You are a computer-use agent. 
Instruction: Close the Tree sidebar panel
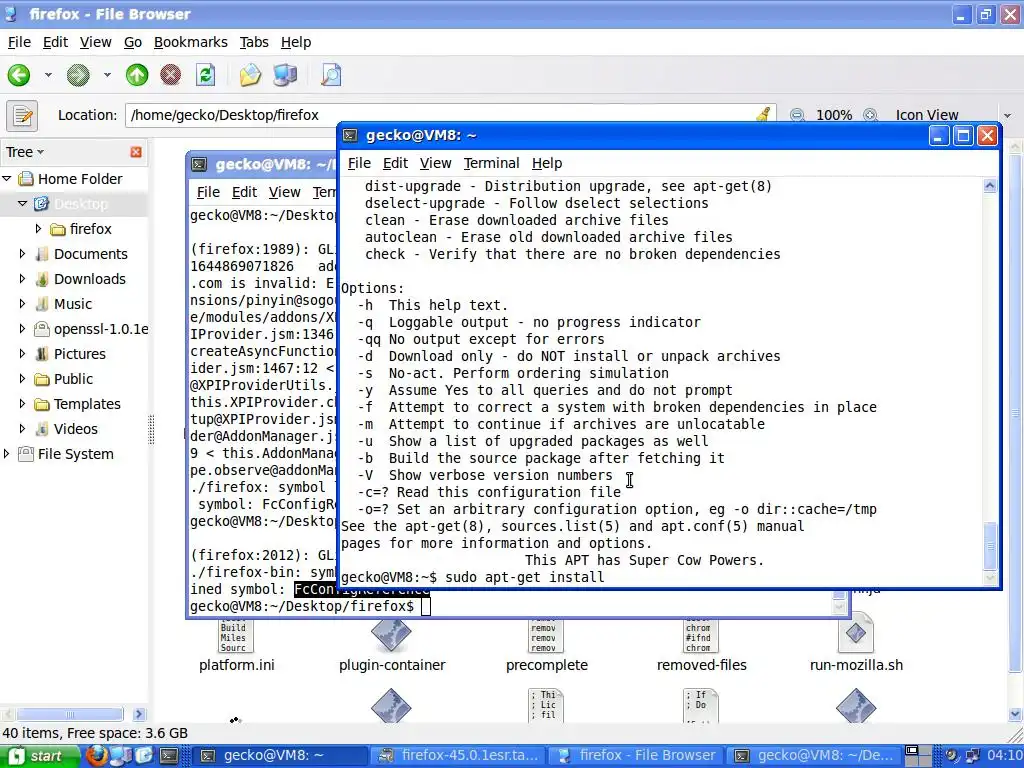click(136, 152)
